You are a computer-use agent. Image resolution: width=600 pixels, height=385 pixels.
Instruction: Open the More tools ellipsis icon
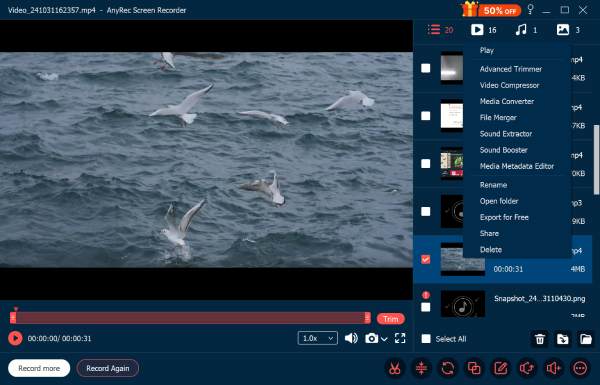pyautogui.click(x=580, y=368)
